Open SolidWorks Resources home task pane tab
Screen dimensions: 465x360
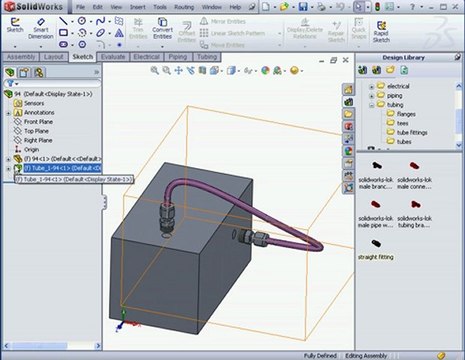pyautogui.click(x=348, y=89)
